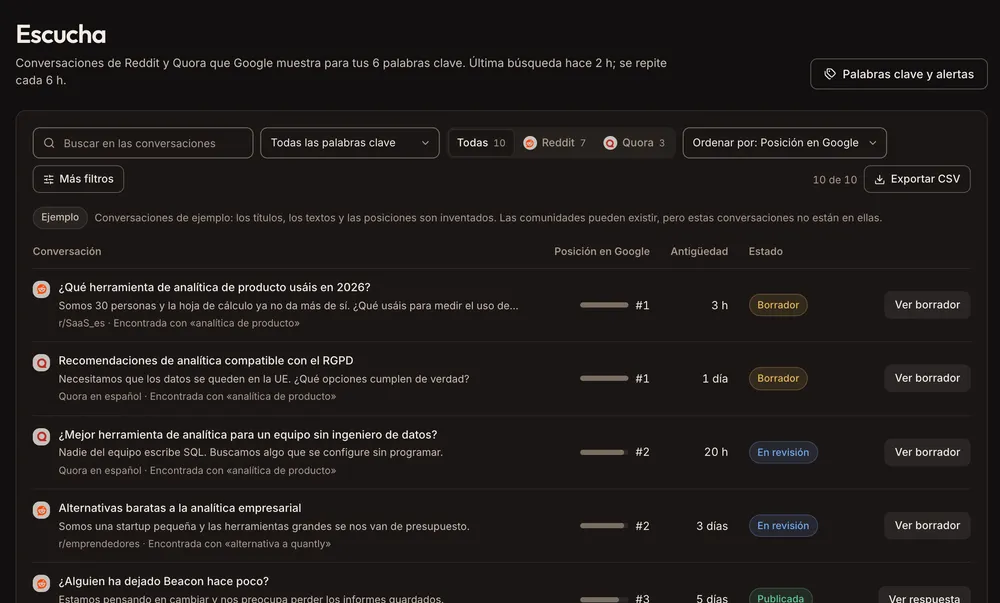Click Reddit icon beside ¿Alguien ha dejado Beacon
This screenshot has height=603, width=1000.
pyautogui.click(x=41, y=583)
